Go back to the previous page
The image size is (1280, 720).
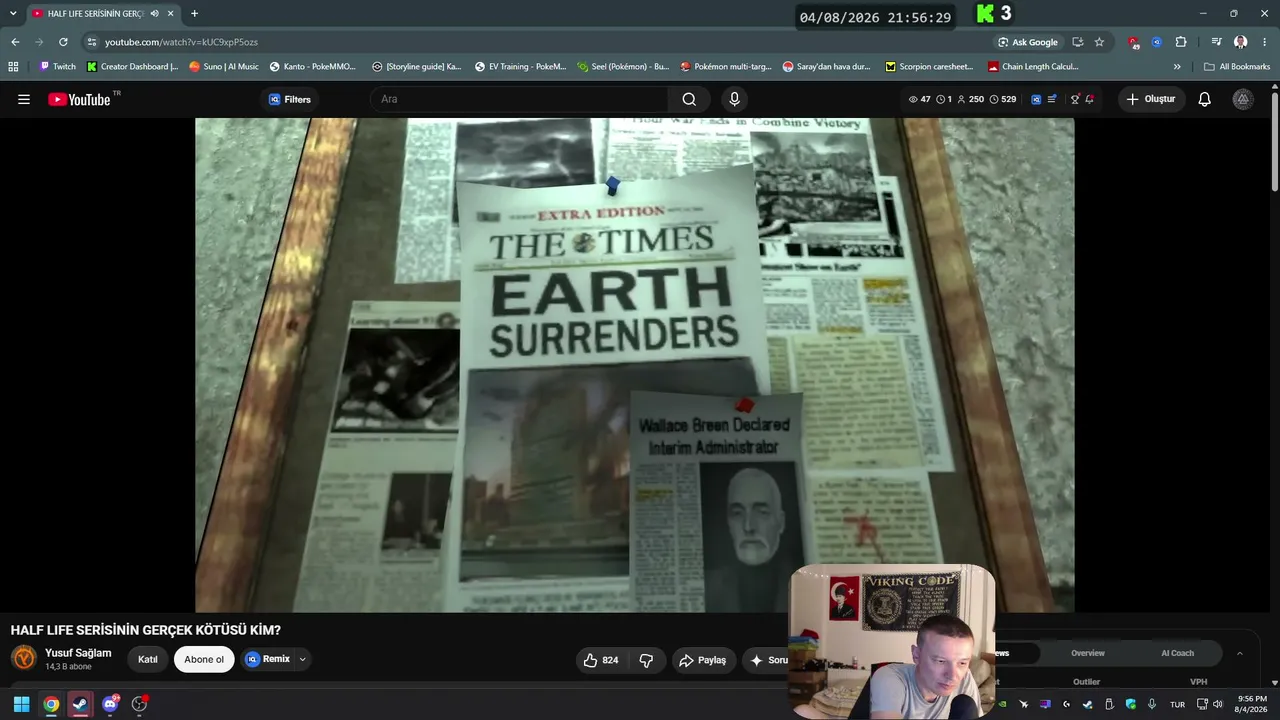point(15,42)
